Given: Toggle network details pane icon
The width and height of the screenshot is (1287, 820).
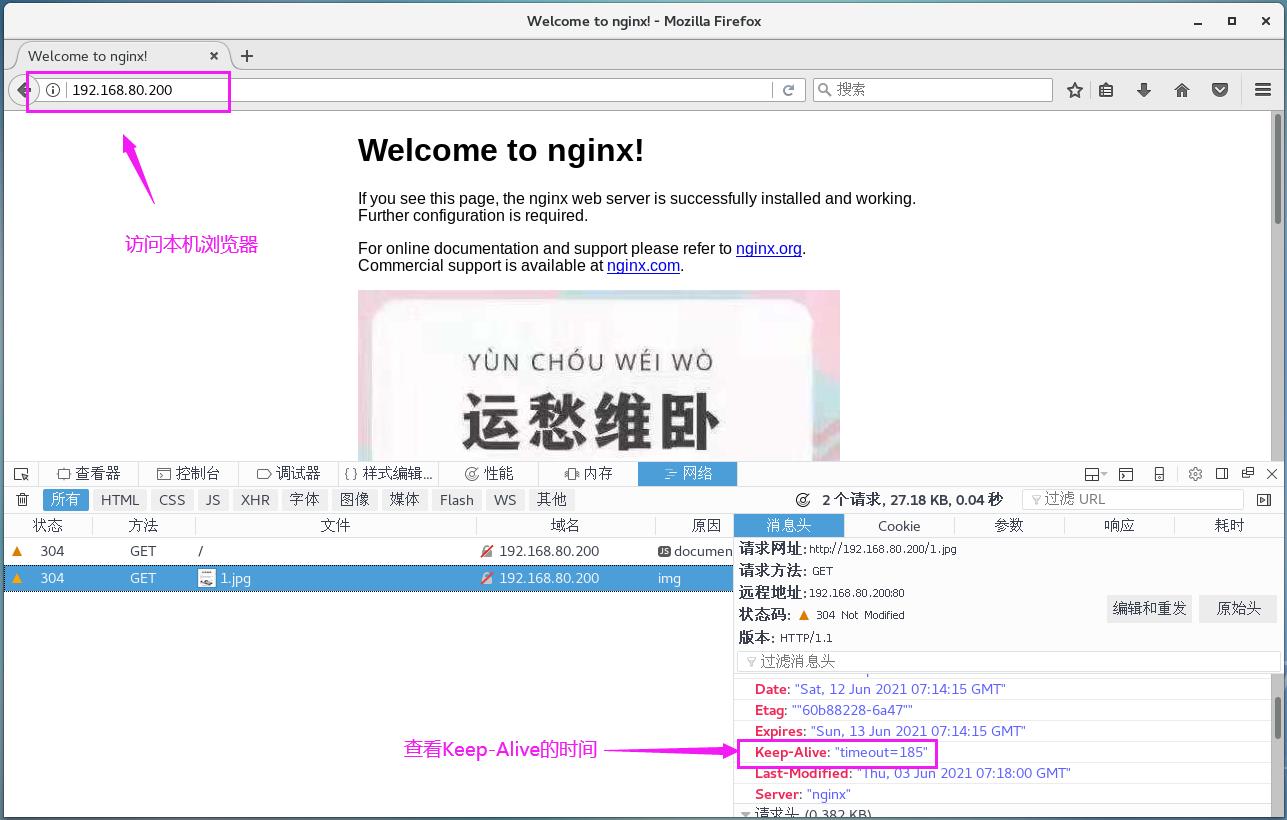Looking at the screenshot, I should click(1264, 499).
